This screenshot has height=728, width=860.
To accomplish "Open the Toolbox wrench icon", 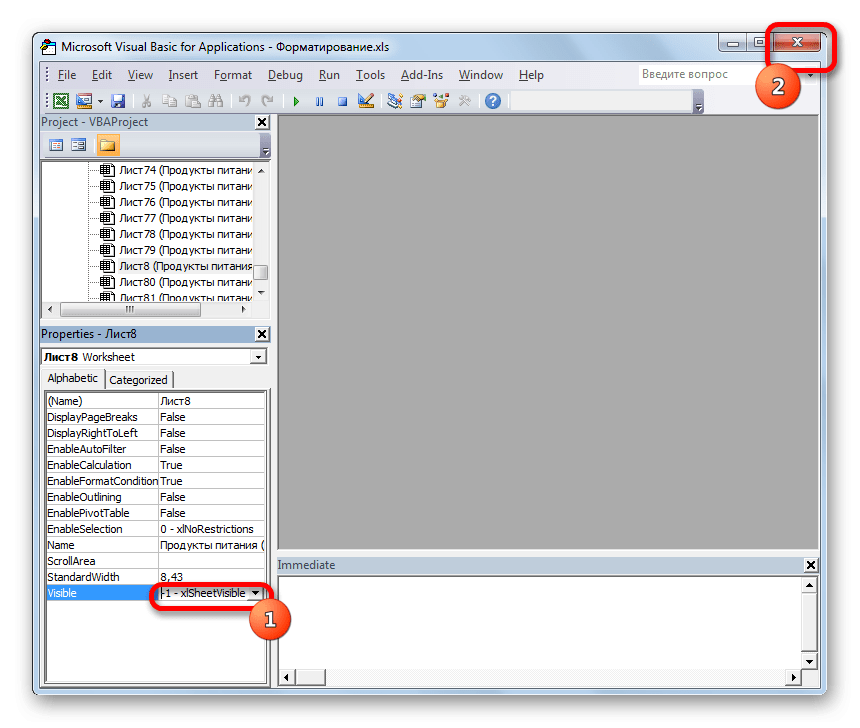I will point(464,101).
